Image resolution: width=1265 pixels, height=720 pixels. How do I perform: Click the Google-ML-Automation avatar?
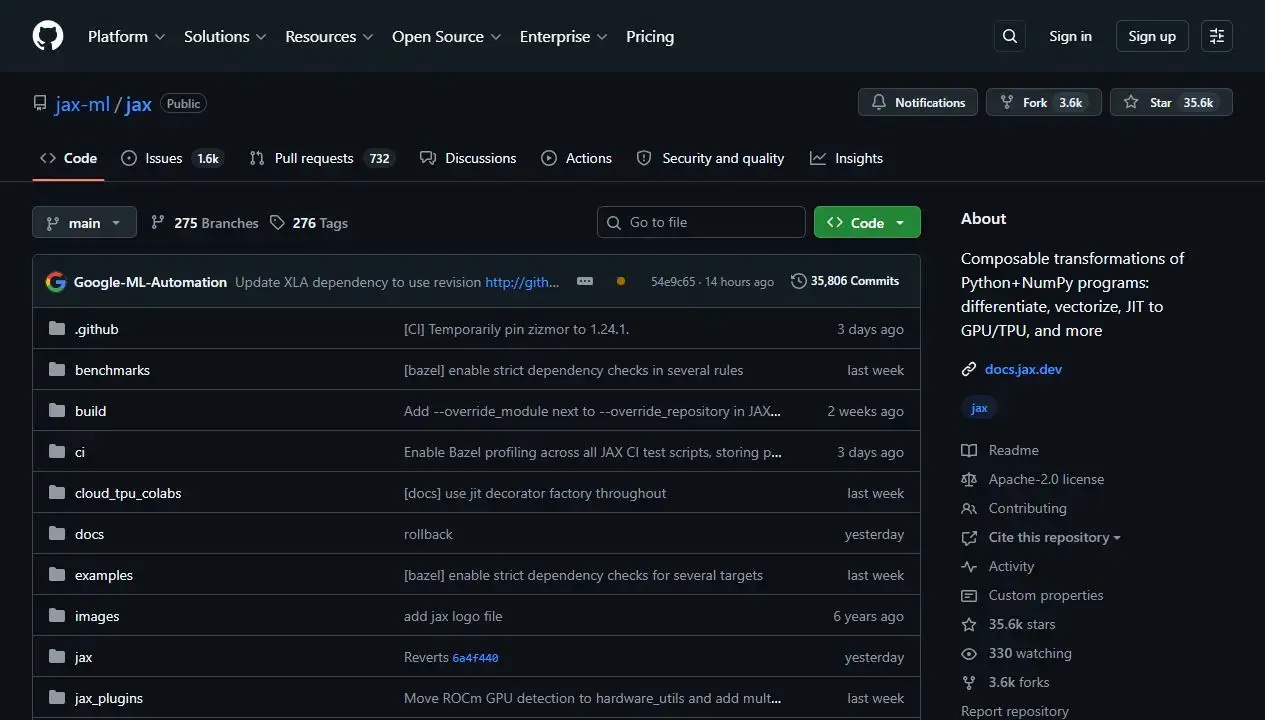pyautogui.click(x=56, y=282)
